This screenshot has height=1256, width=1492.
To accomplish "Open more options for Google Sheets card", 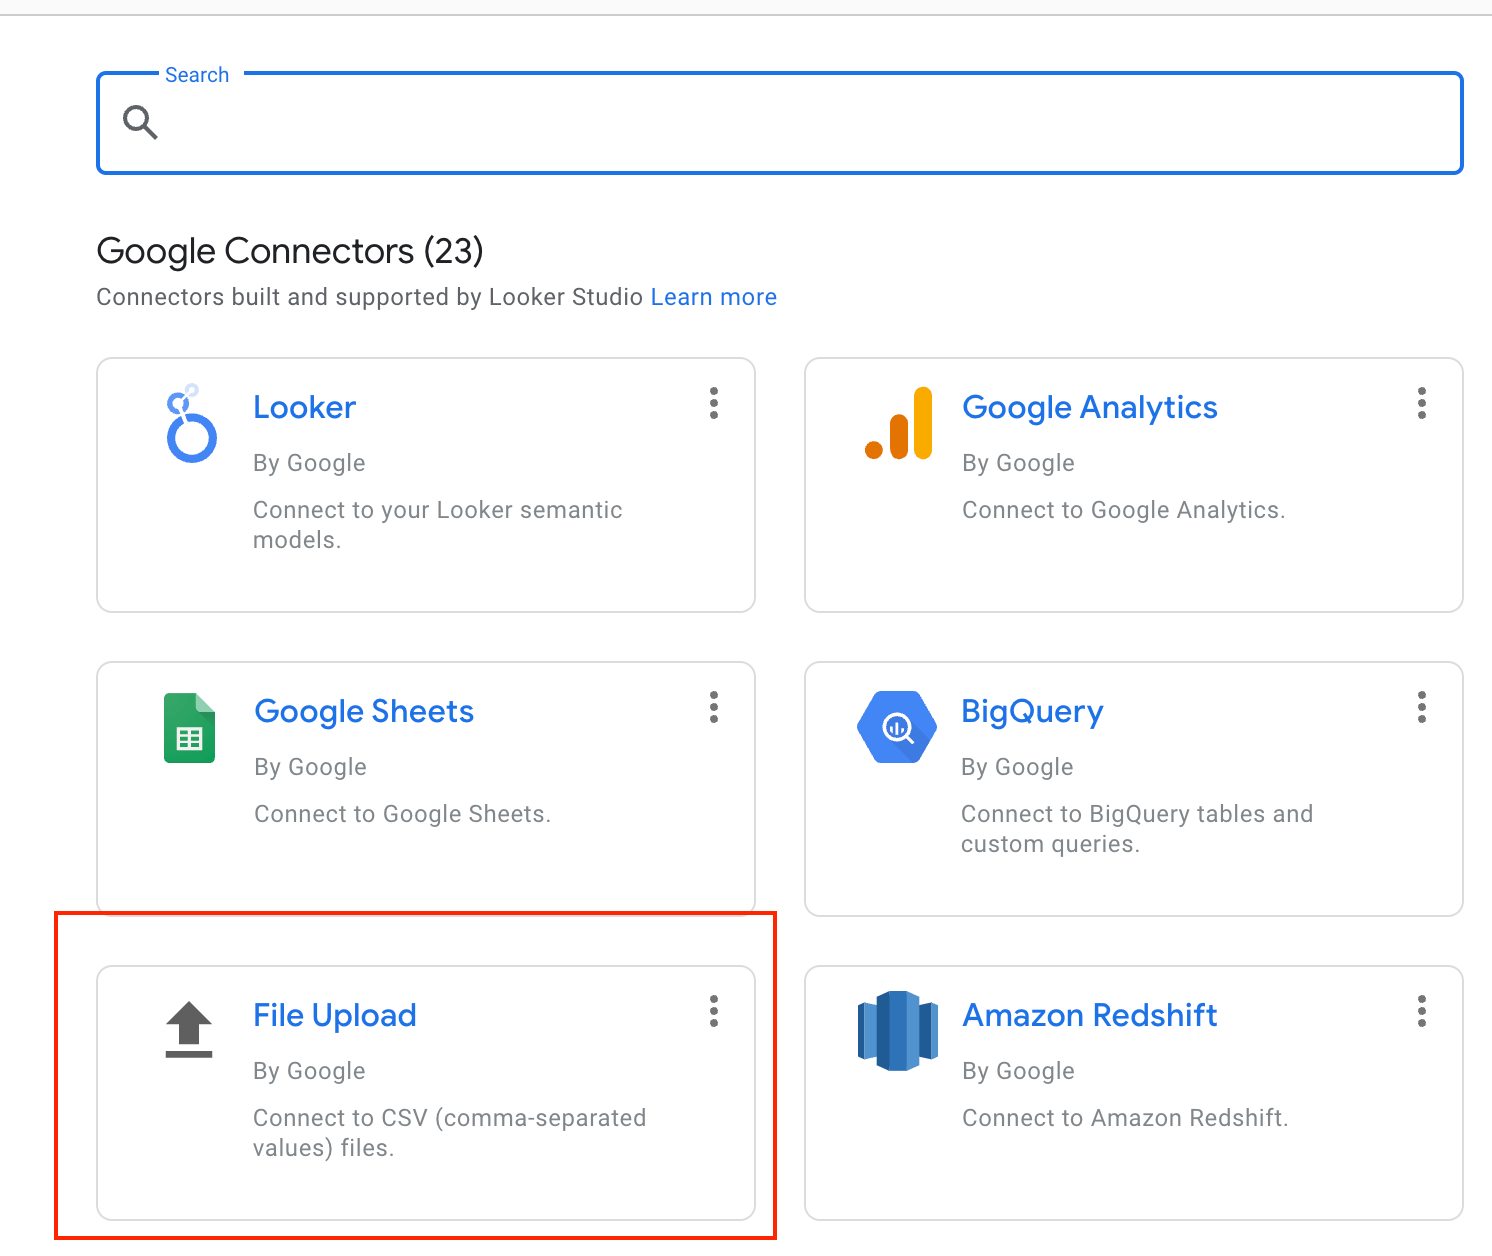I will (x=714, y=707).
